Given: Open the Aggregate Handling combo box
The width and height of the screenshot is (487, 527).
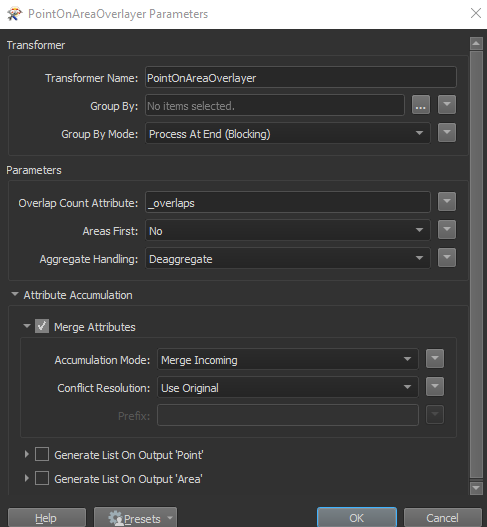Looking at the screenshot, I should [288, 258].
